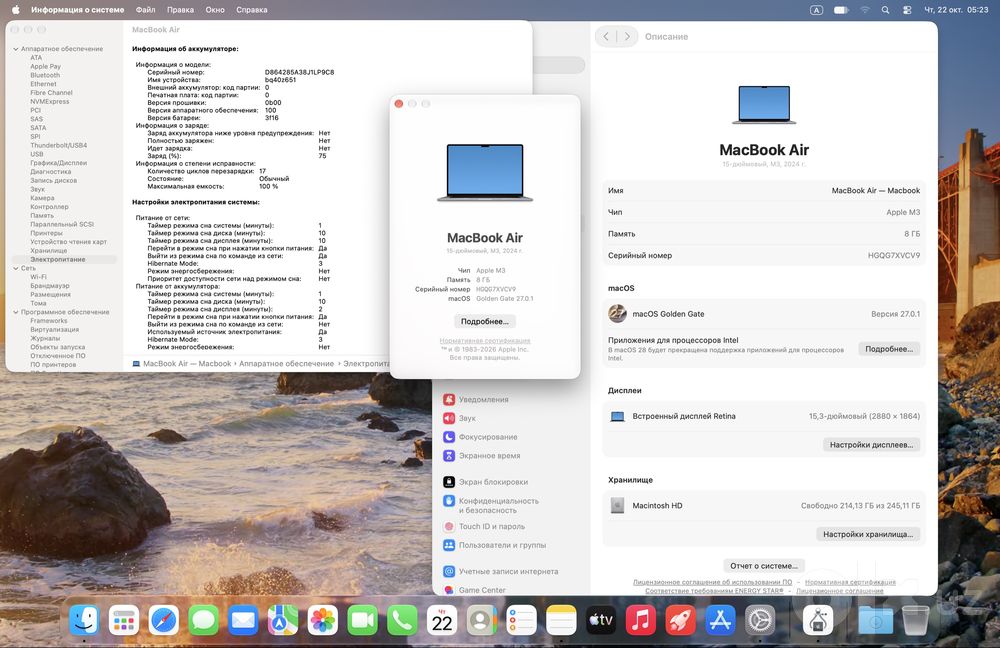Click Отчет о системе button
The width and height of the screenshot is (1000, 648).
click(x=764, y=566)
